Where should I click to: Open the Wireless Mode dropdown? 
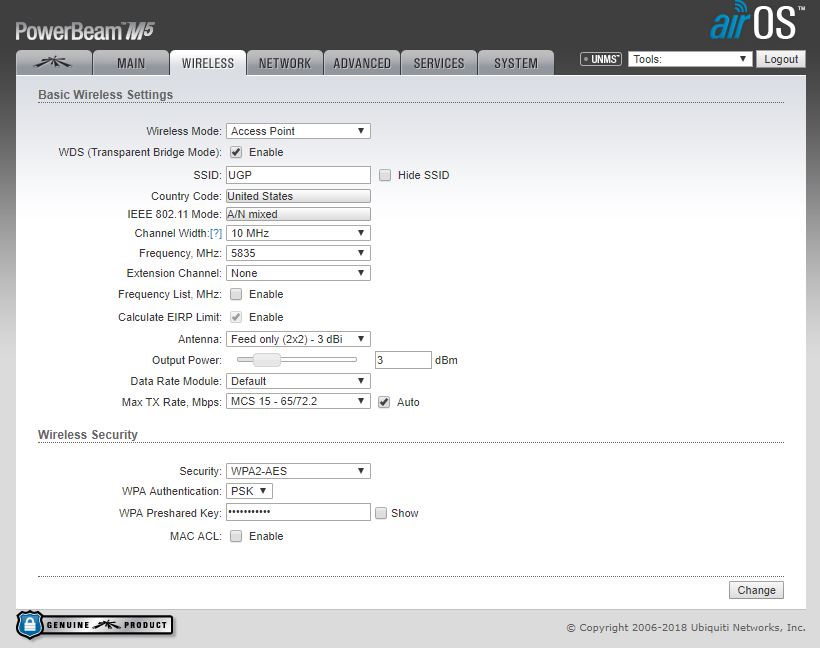coord(298,131)
